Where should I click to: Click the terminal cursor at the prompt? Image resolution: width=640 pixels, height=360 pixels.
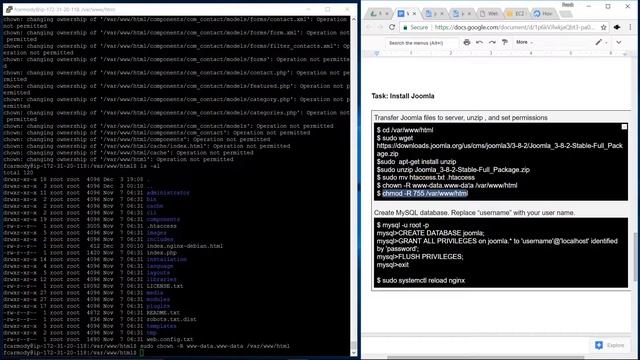click(142, 353)
